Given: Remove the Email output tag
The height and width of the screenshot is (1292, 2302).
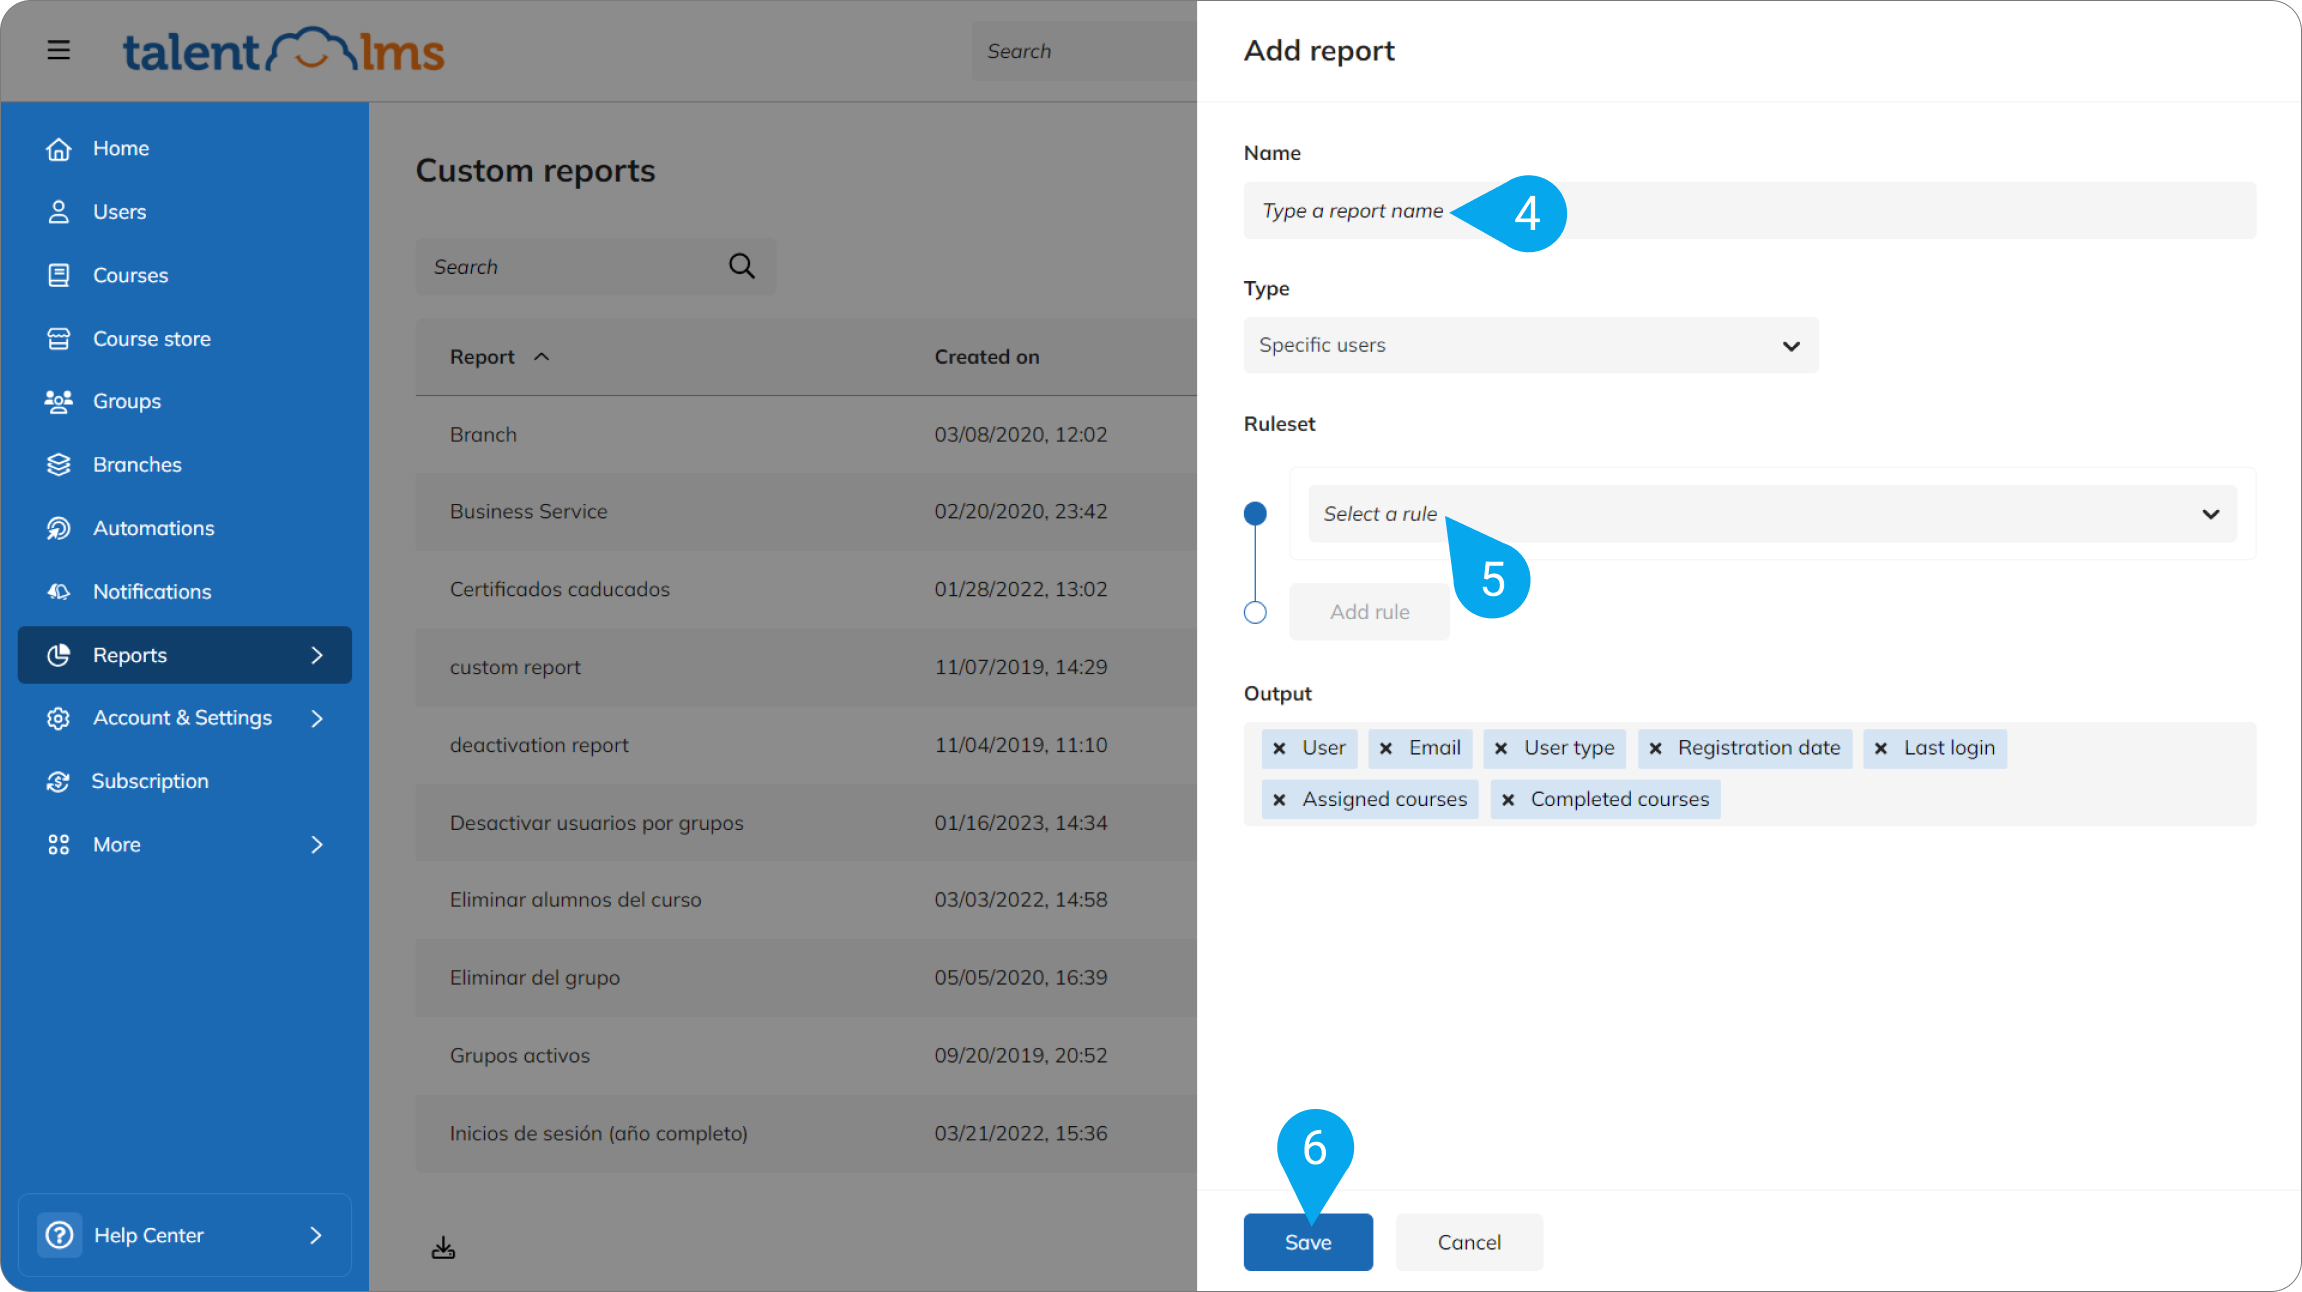Looking at the screenshot, I should coord(1386,748).
